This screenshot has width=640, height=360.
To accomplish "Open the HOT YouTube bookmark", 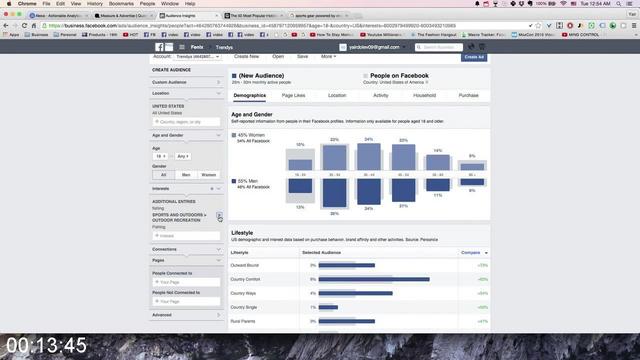I will tap(131, 35).
